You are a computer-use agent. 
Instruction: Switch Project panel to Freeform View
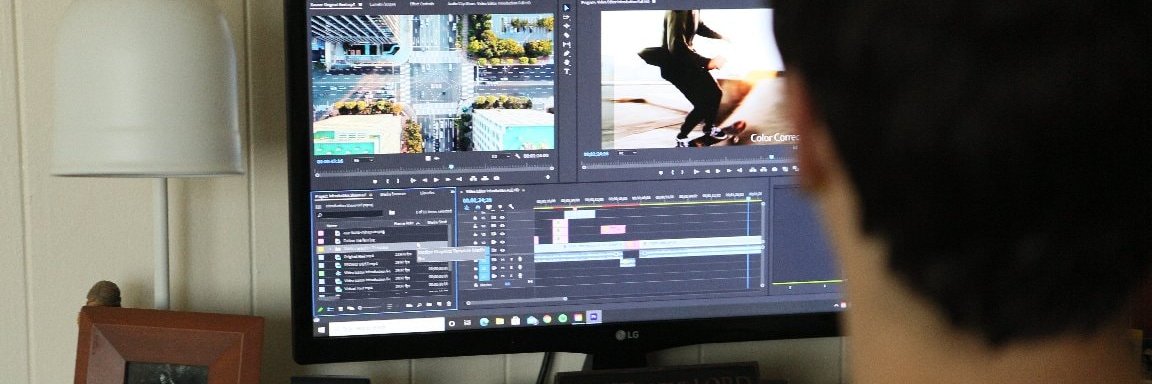pyautogui.click(x=350, y=308)
